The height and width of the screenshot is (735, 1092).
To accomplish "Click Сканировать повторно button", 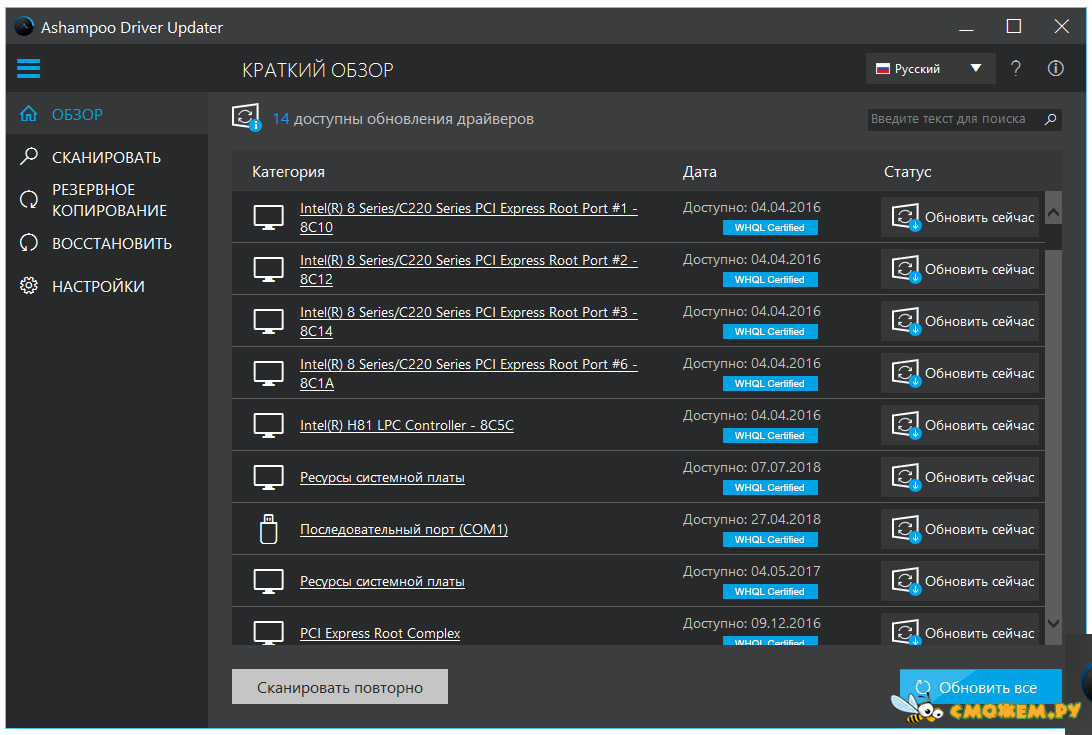I will coord(340,687).
